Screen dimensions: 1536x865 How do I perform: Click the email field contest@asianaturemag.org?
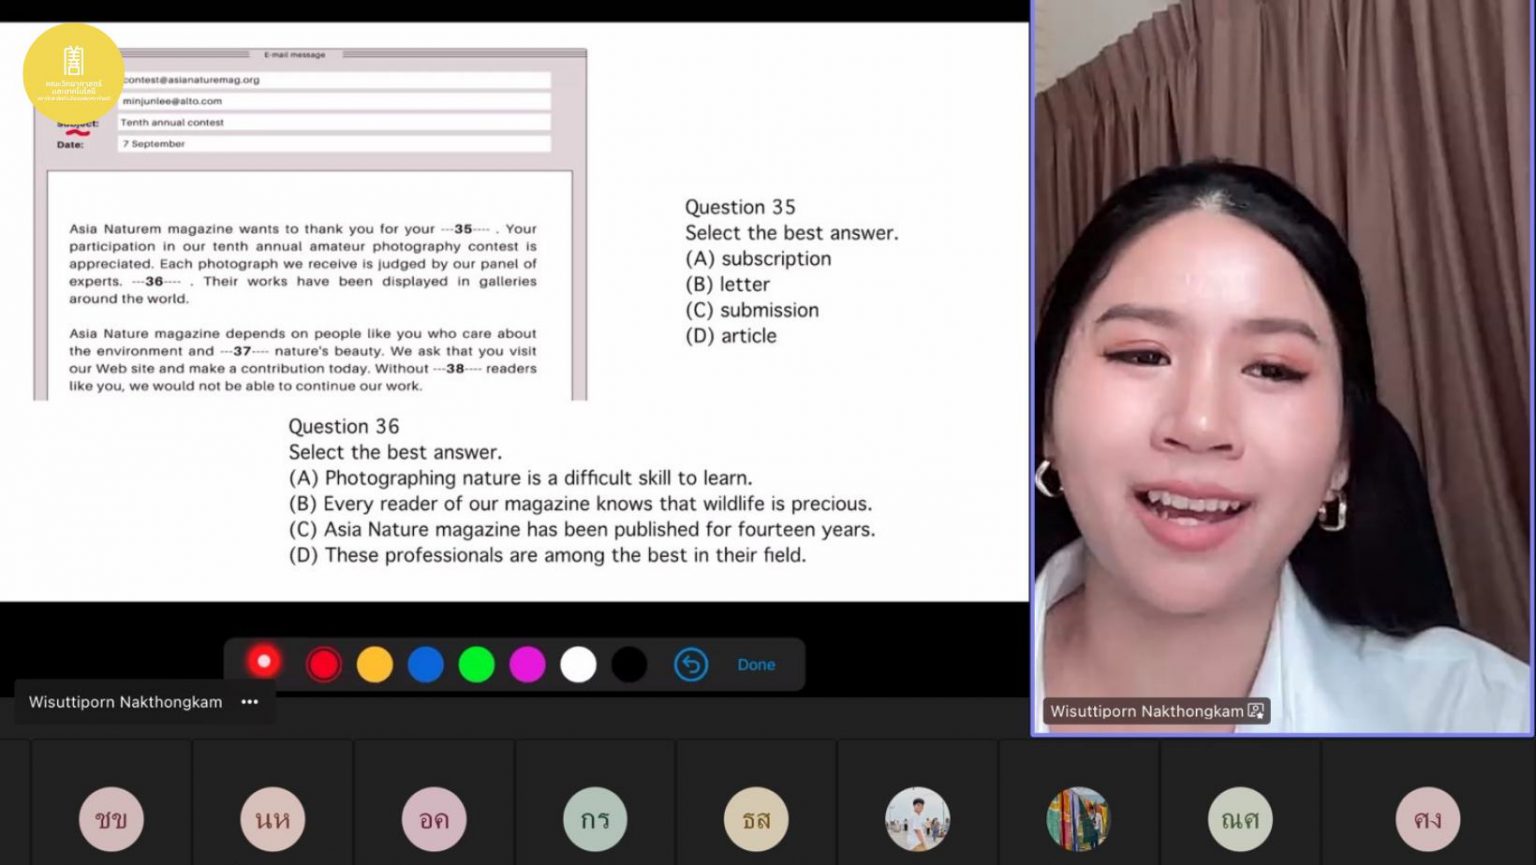tap(334, 80)
